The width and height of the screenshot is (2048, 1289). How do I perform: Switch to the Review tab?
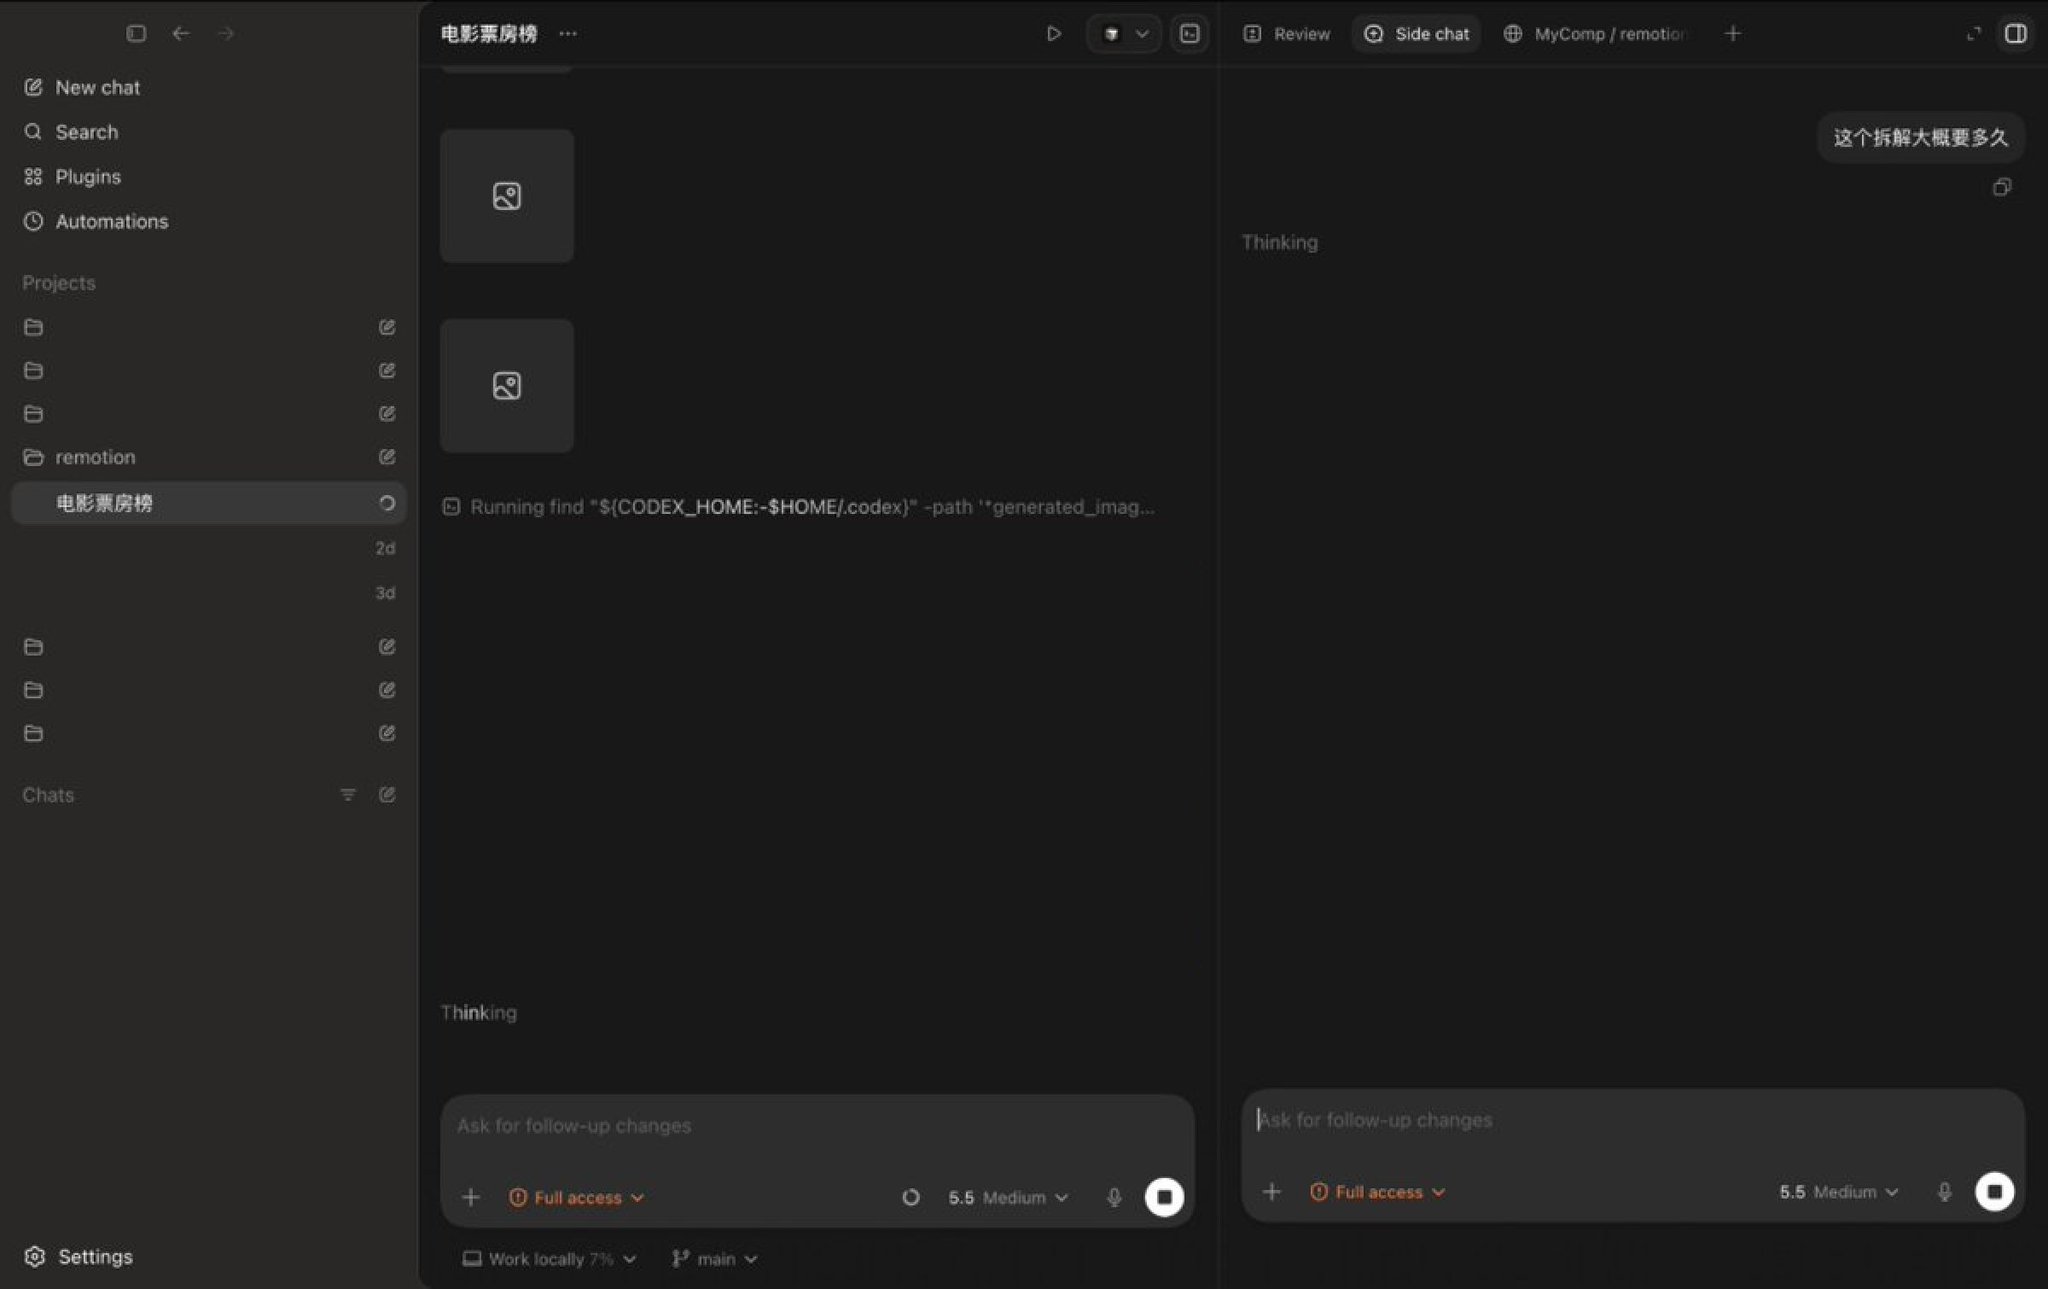pos(1287,34)
